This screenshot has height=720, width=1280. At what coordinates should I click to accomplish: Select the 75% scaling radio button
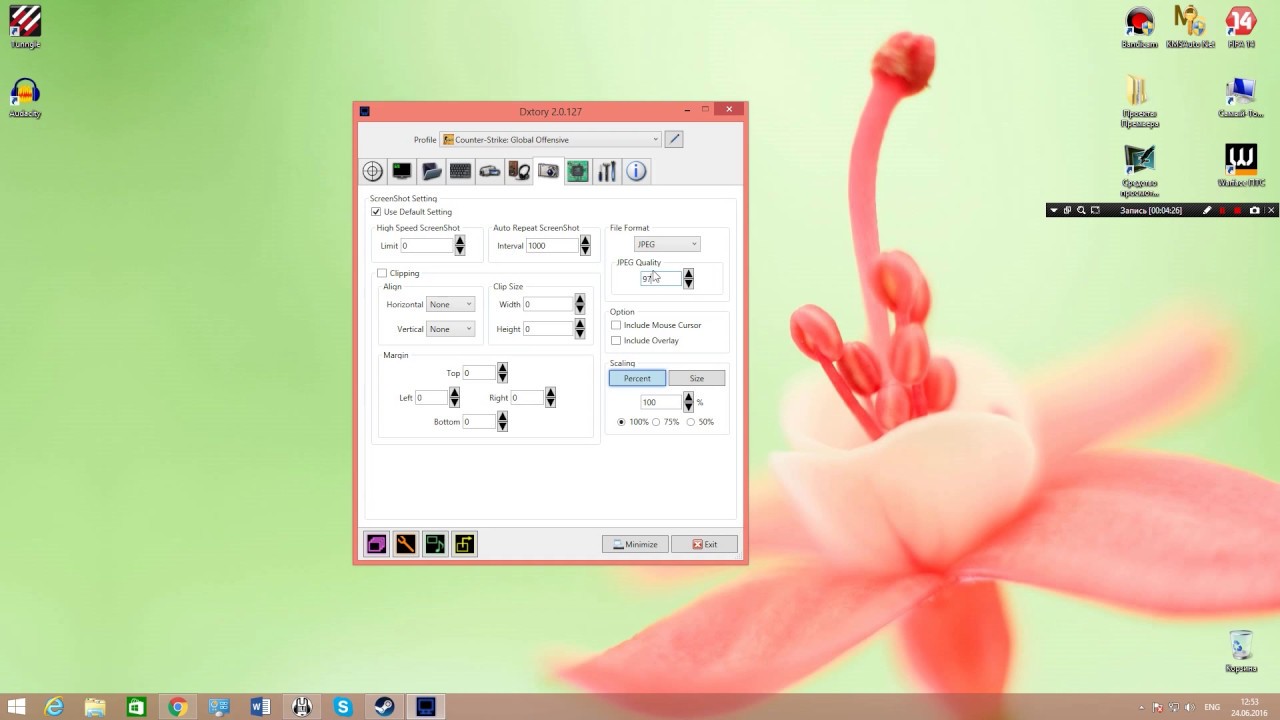point(656,422)
